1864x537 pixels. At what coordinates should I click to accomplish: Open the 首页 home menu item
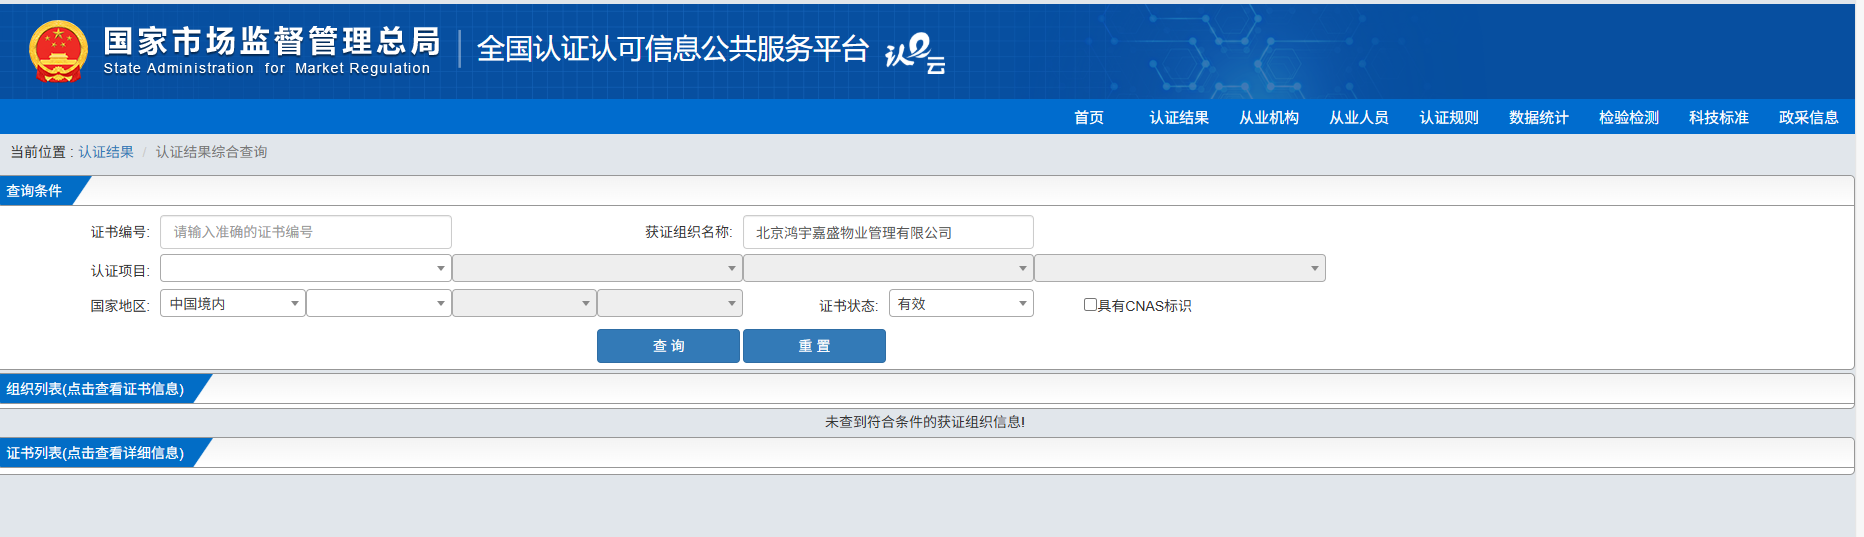pos(1089,117)
